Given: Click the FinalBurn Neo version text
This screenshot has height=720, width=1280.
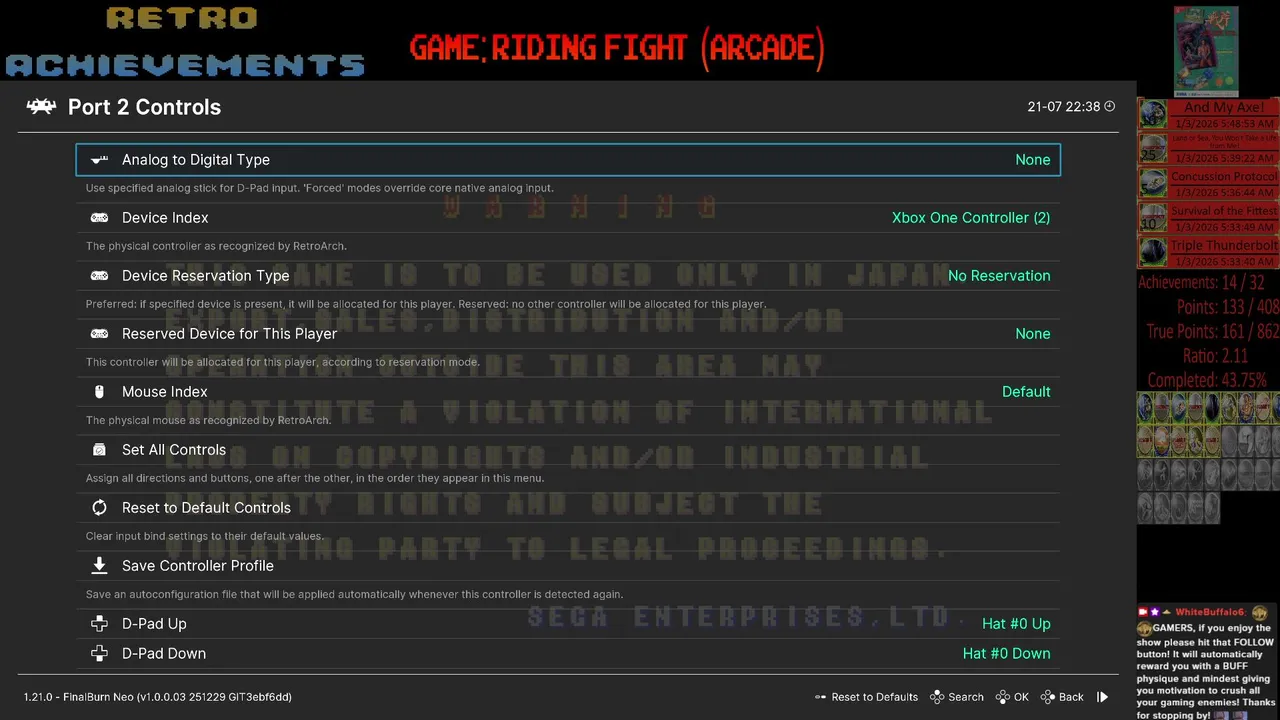Looking at the screenshot, I should tap(158, 697).
